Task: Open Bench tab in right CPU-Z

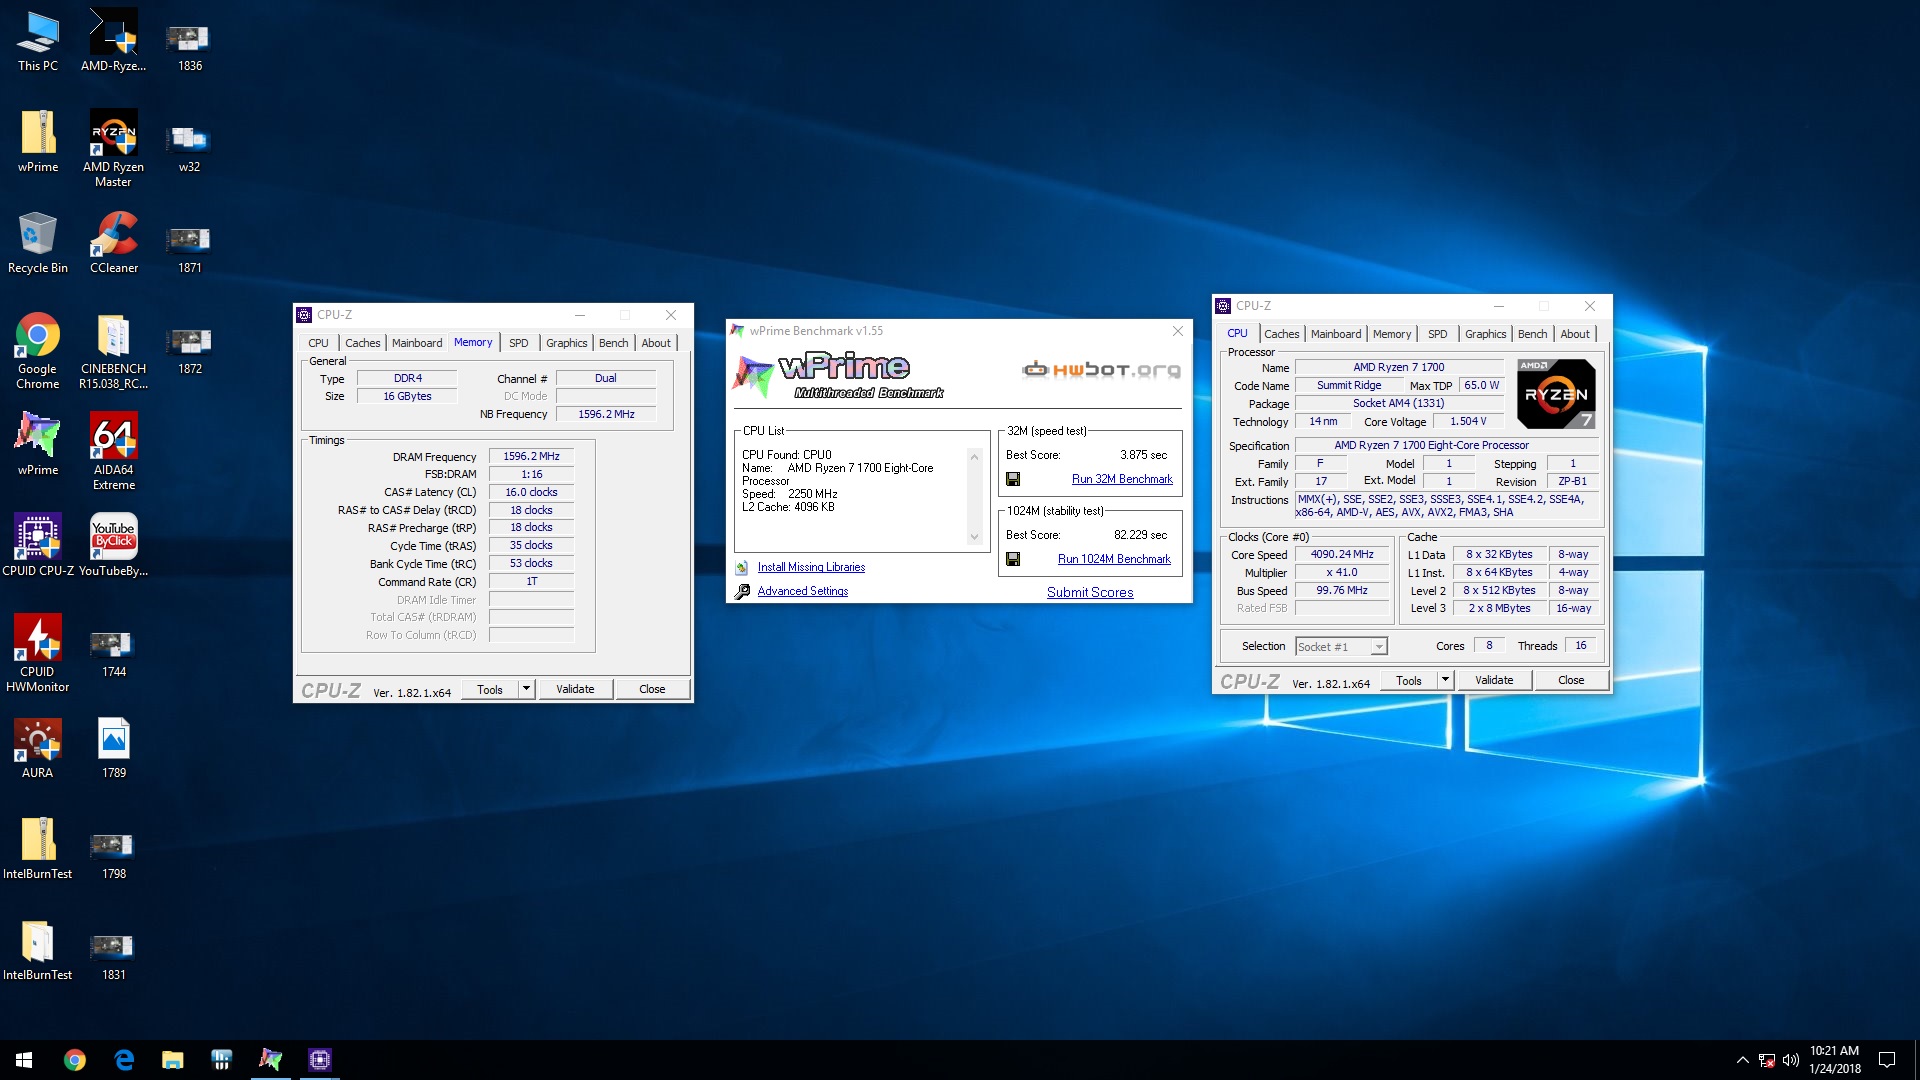Action: click(1532, 334)
